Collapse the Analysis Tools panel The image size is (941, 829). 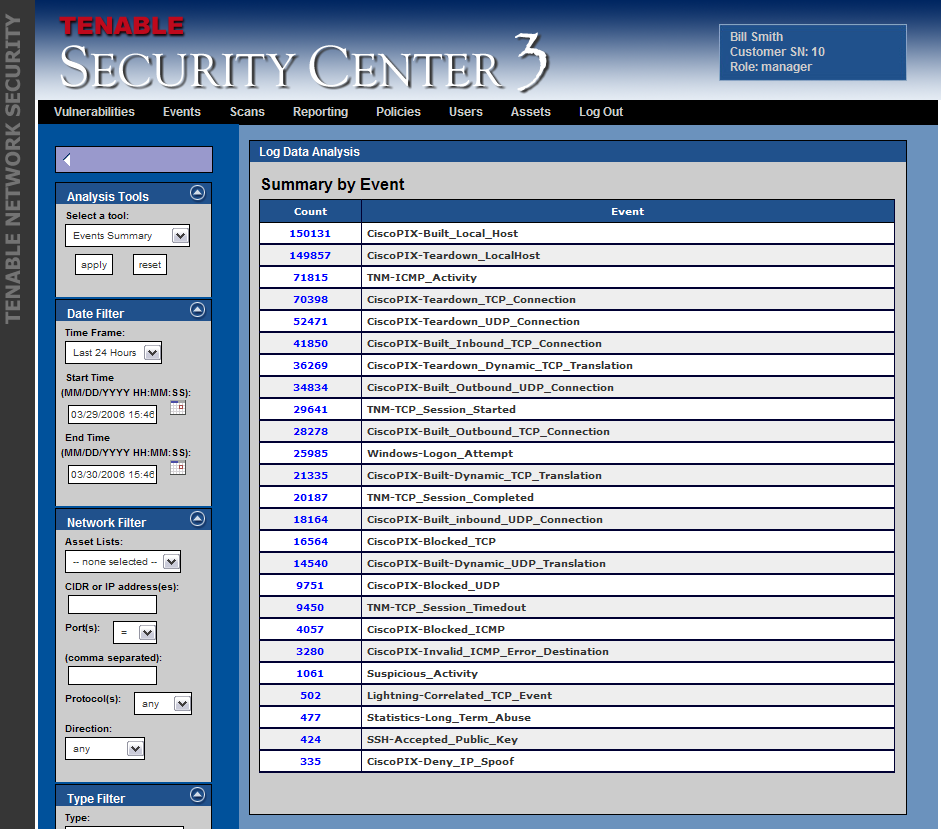(x=197, y=193)
